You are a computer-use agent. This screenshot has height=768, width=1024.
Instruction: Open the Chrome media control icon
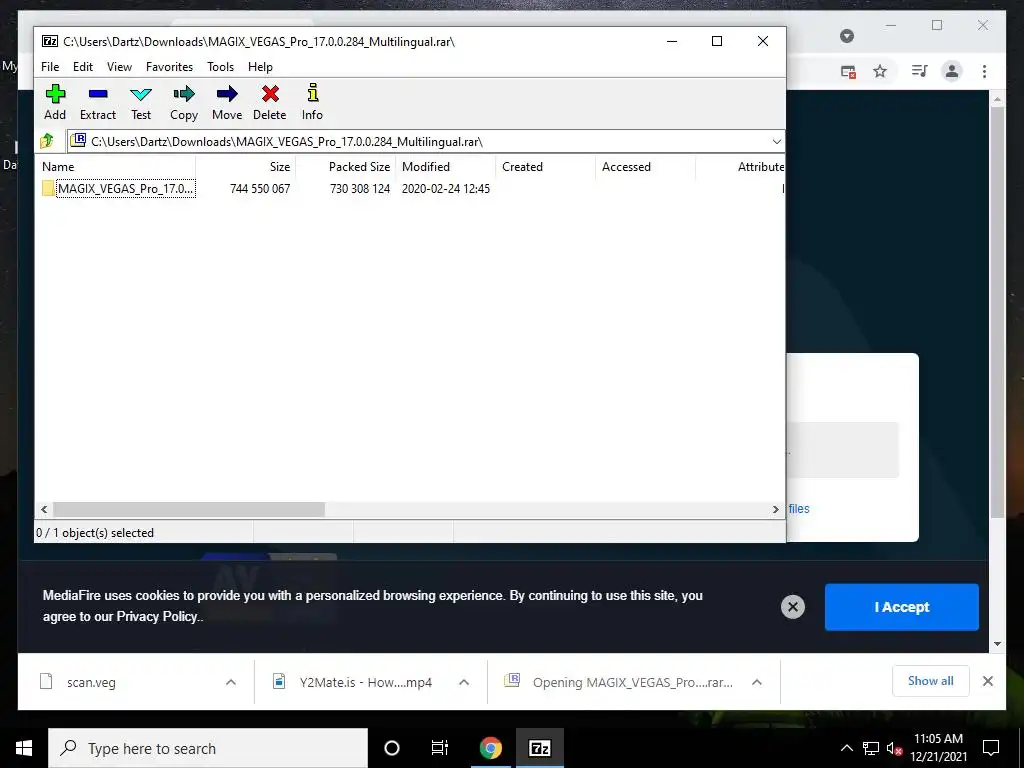click(x=919, y=71)
